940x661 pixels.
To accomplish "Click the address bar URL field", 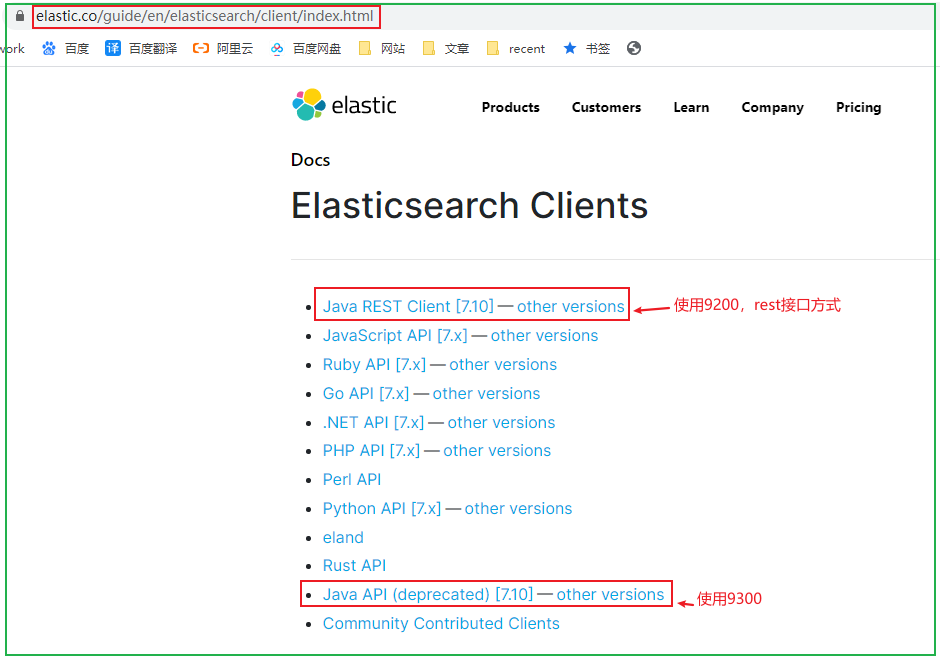I will [x=205, y=16].
